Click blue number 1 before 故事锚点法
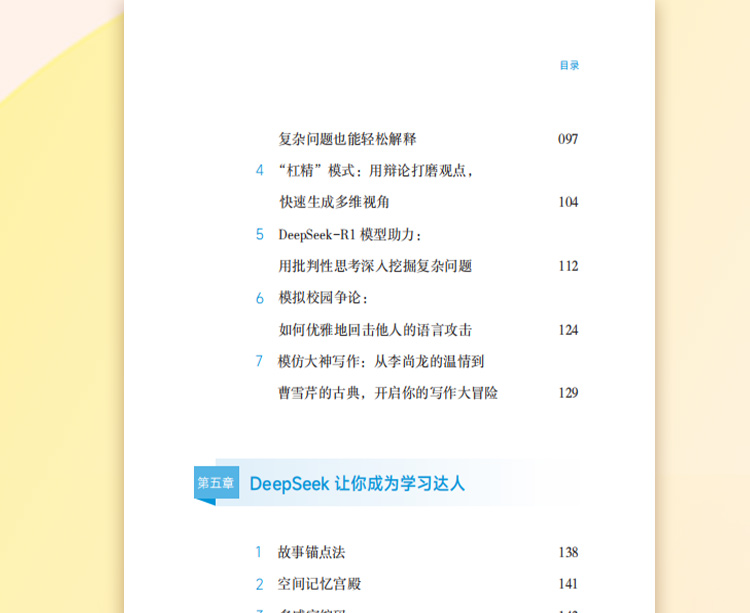The width and height of the screenshot is (750, 613). 259,552
